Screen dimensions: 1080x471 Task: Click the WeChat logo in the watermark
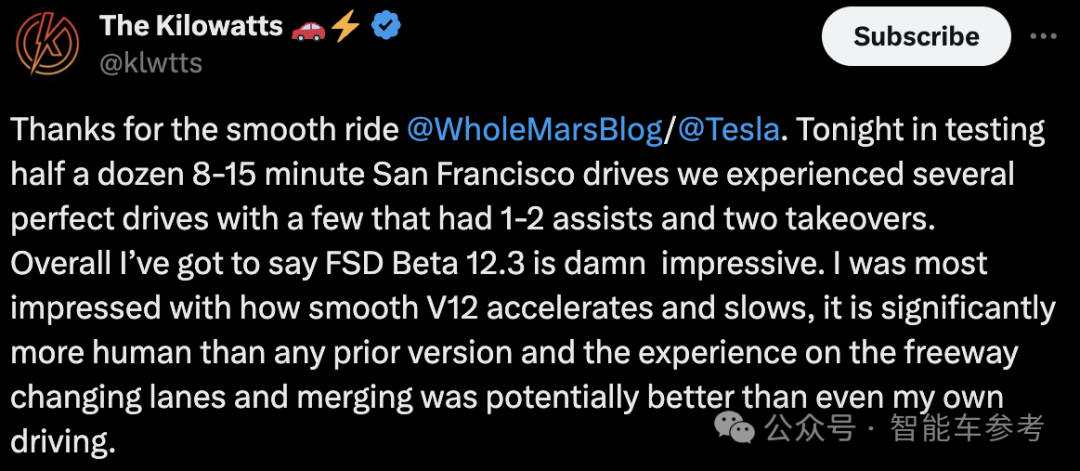click(x=734, y=429)
